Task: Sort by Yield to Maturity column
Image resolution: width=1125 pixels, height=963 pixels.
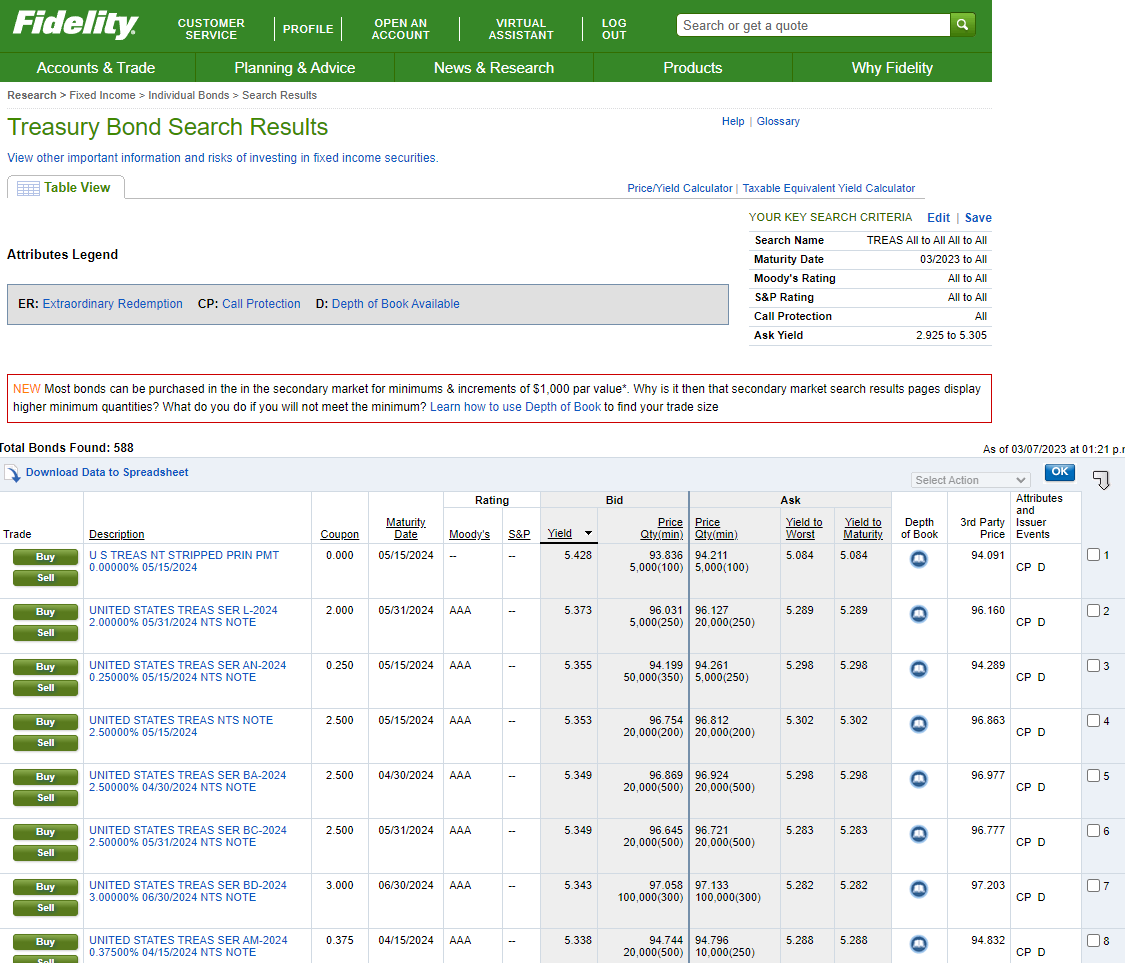Action: [862, 528]
